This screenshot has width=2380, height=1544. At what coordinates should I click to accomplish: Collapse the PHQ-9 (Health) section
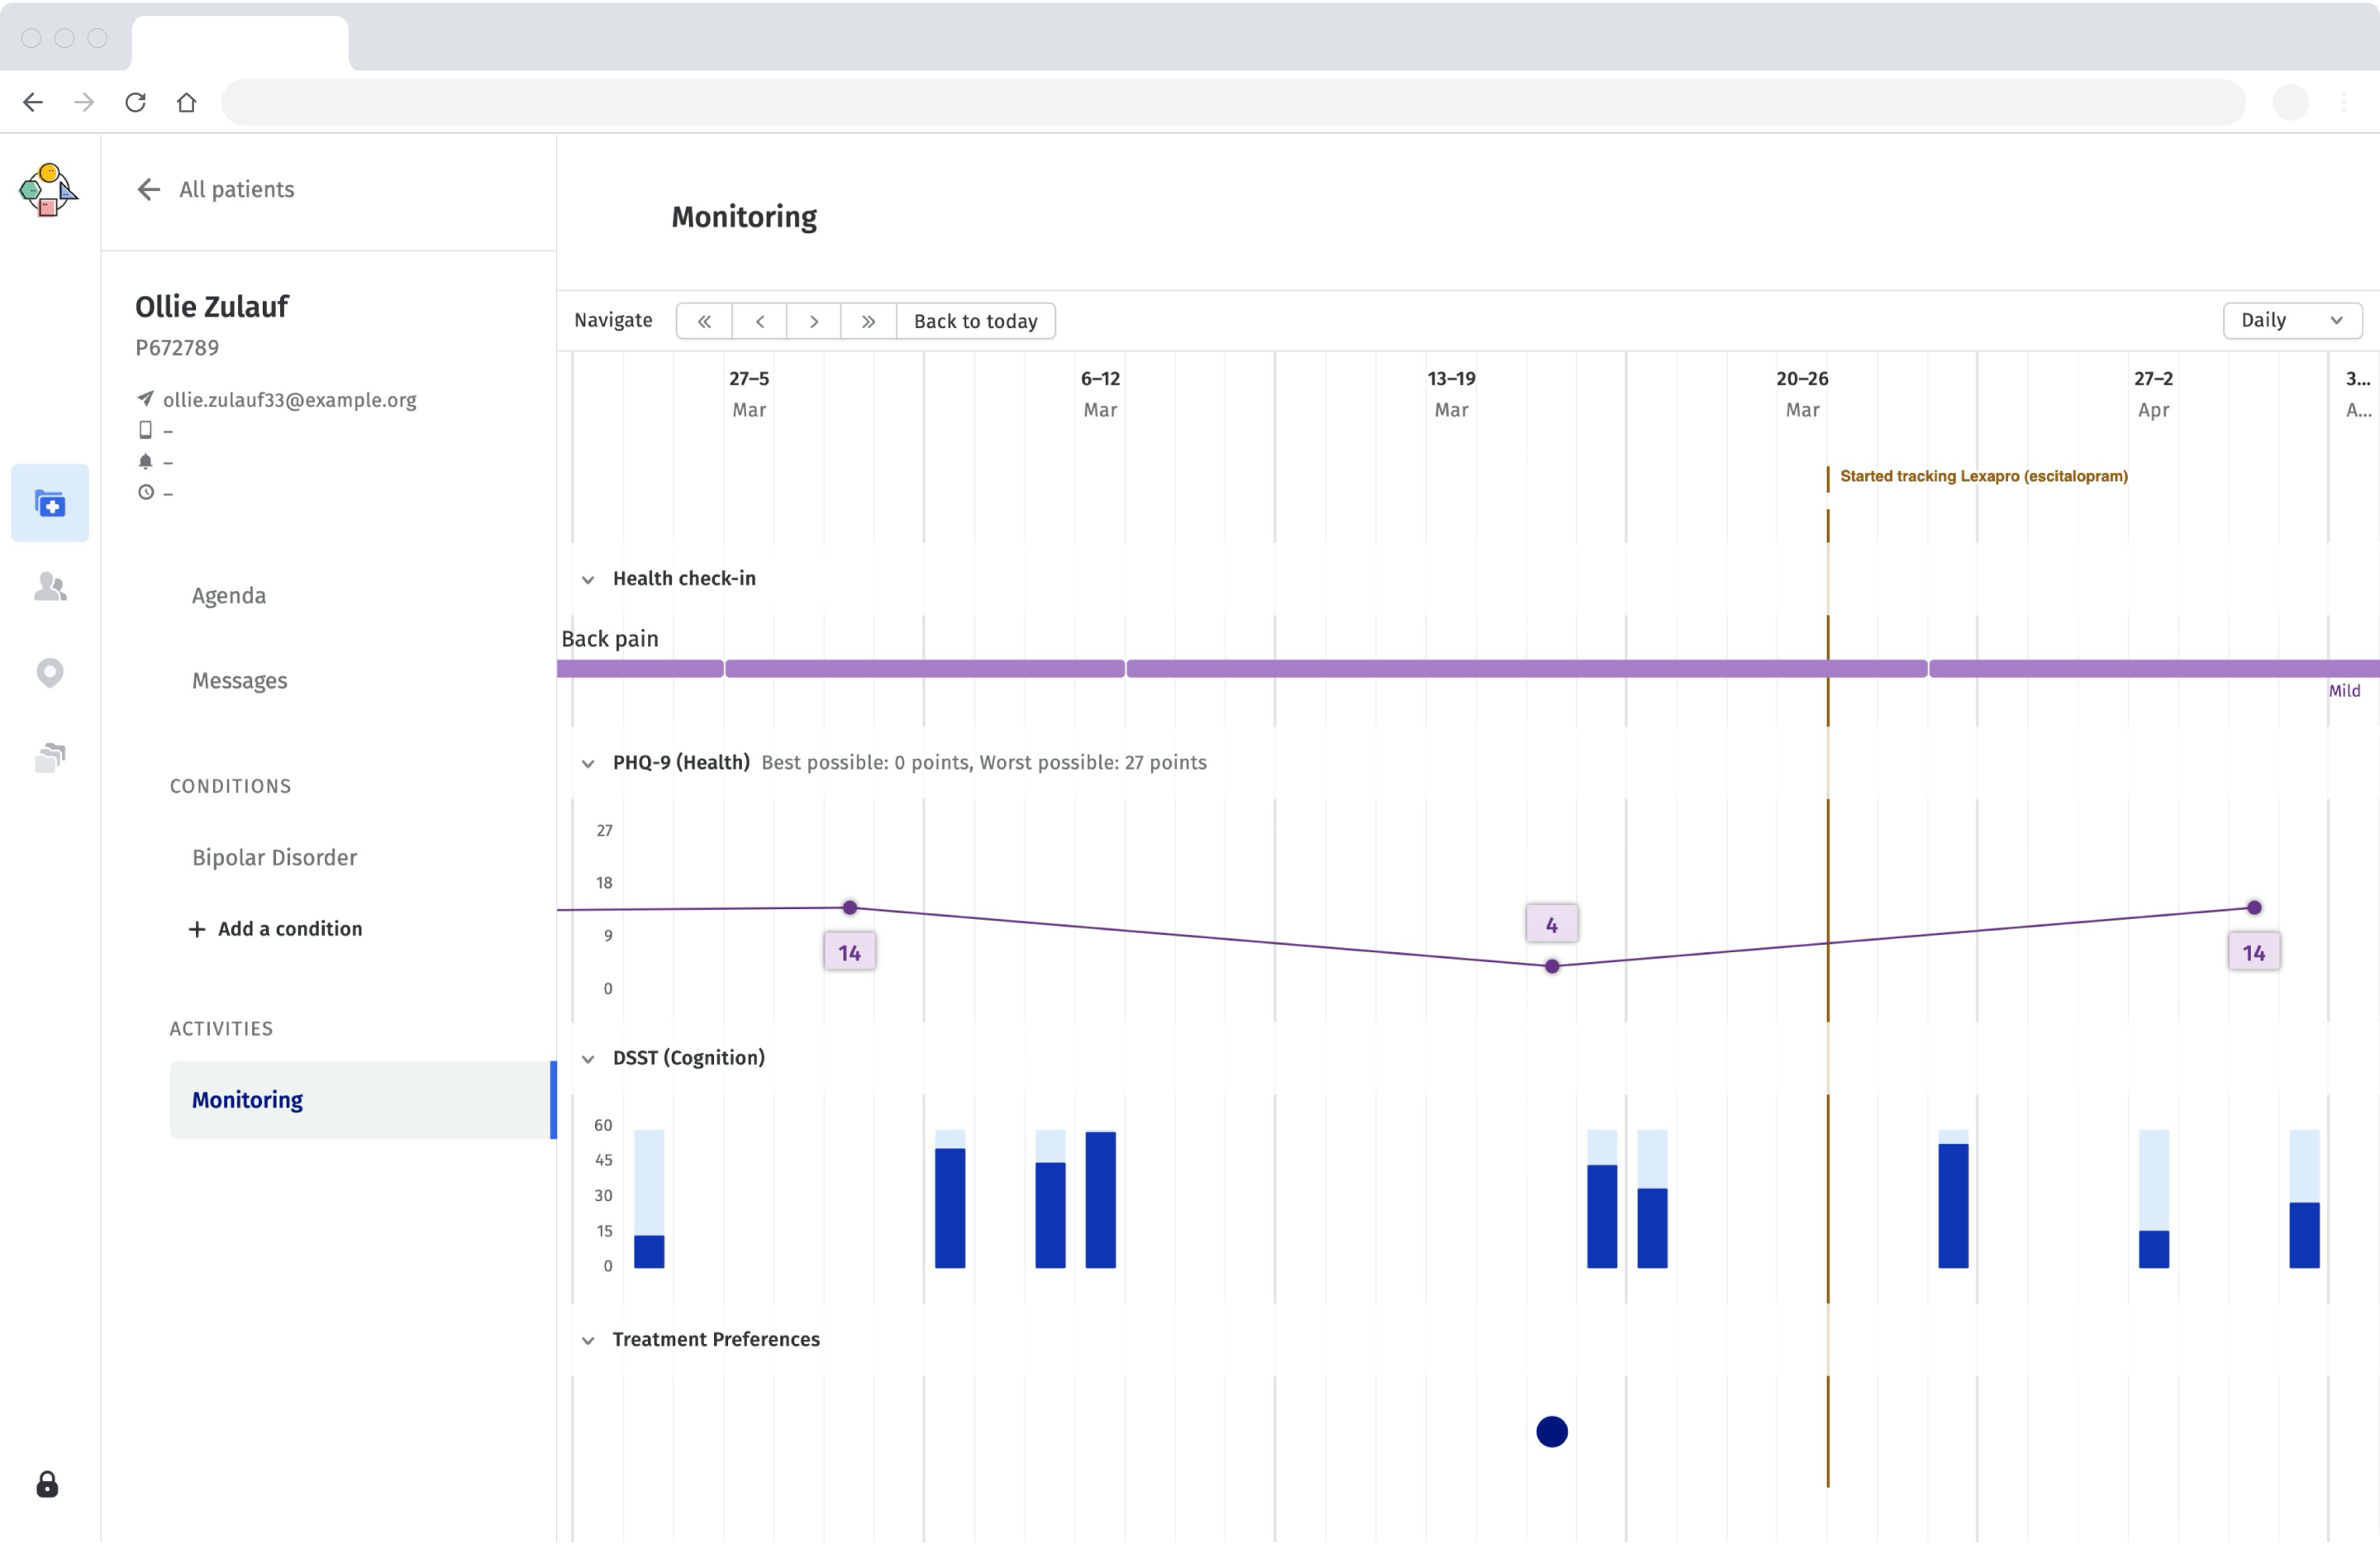click(x=588, y=764)
